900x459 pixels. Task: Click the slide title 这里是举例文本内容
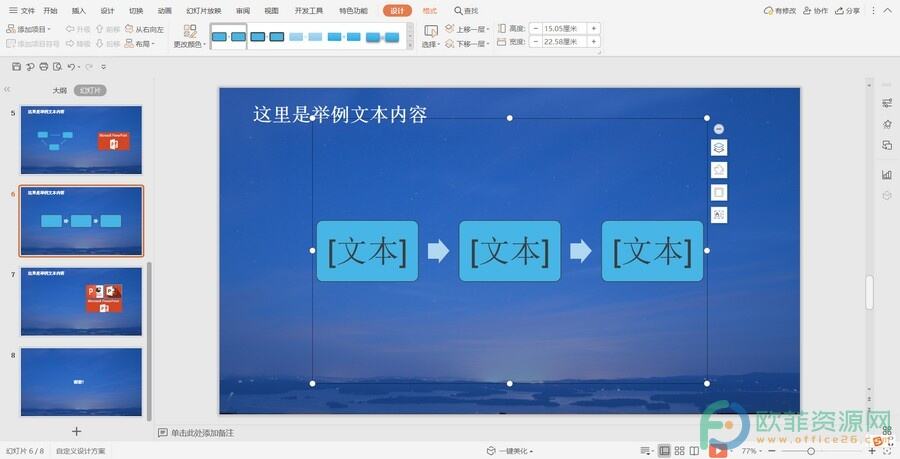coord(340,114)
